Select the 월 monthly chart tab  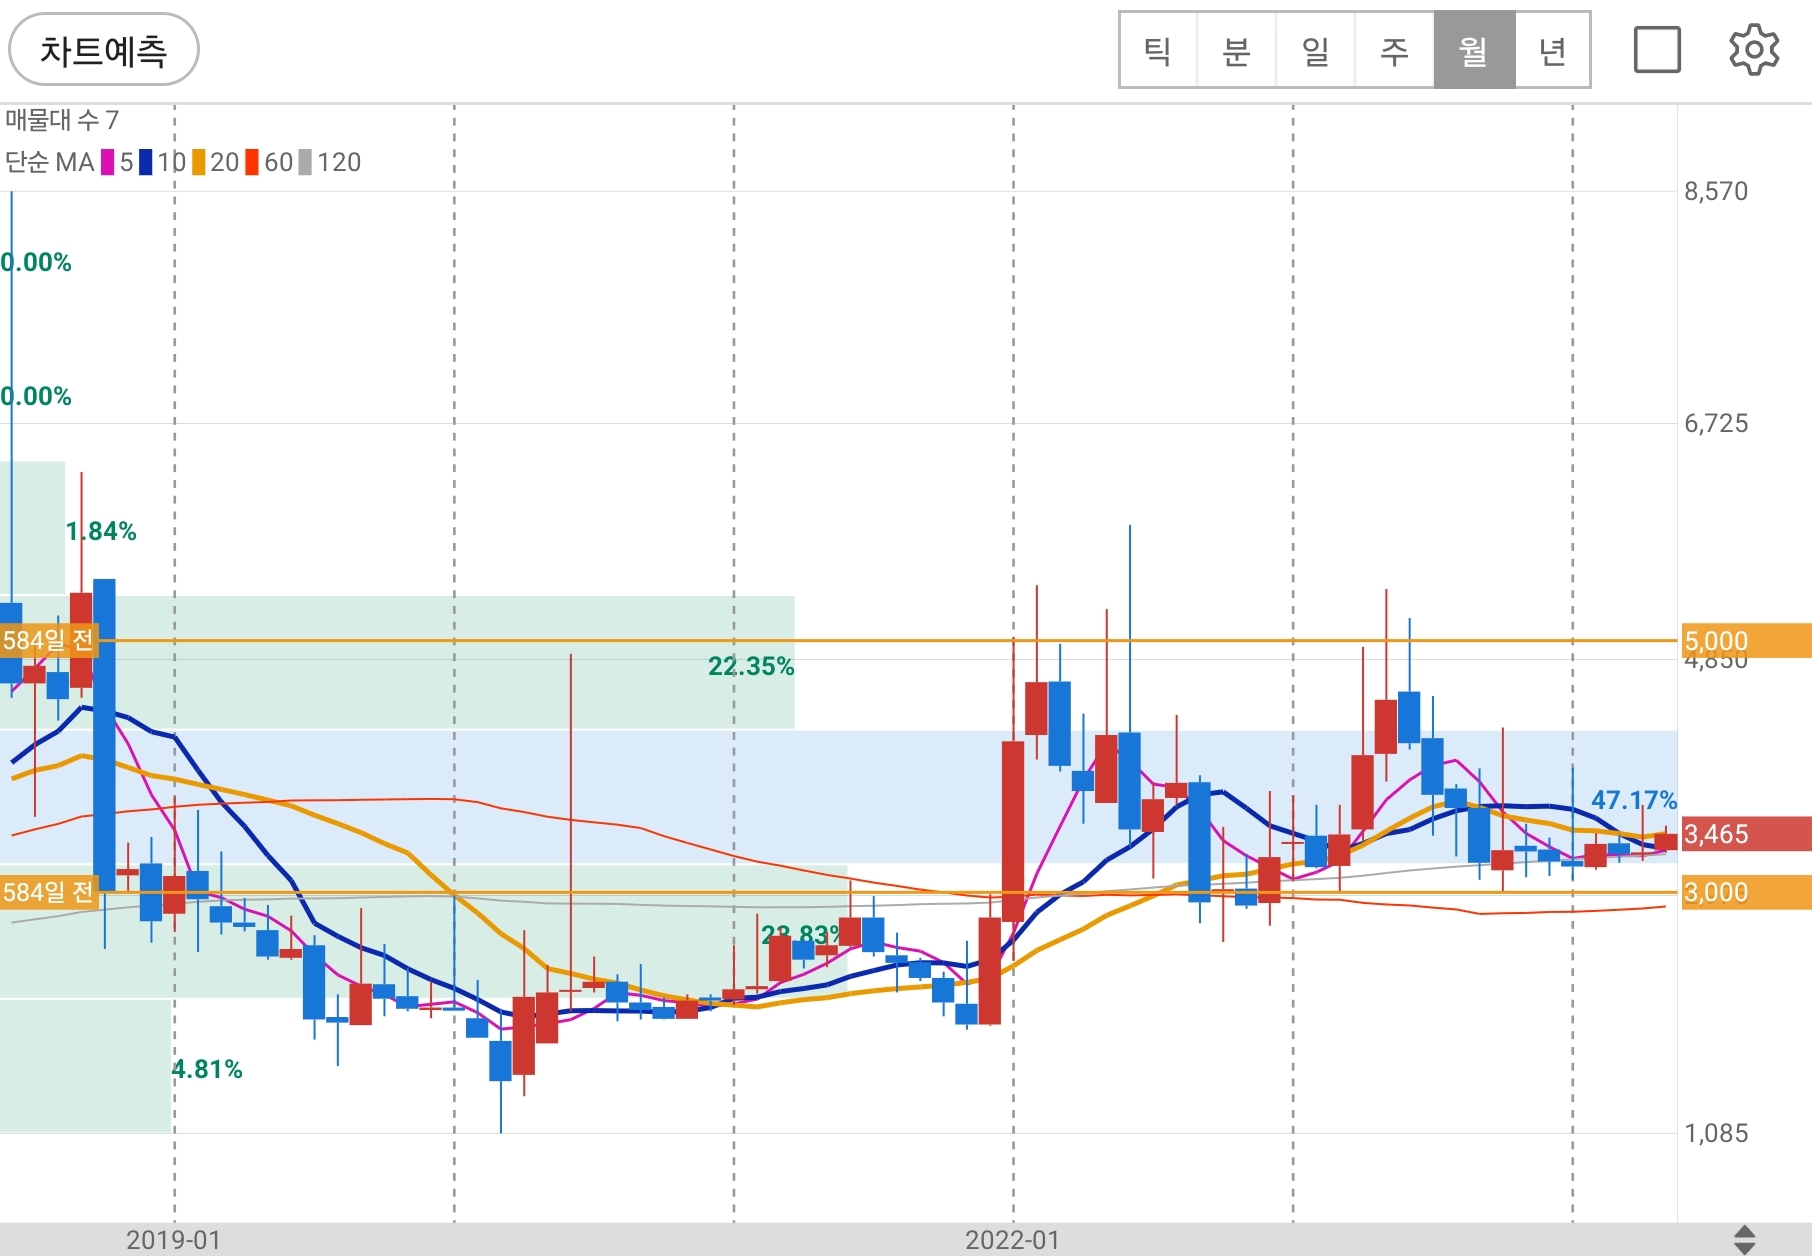1474,50
